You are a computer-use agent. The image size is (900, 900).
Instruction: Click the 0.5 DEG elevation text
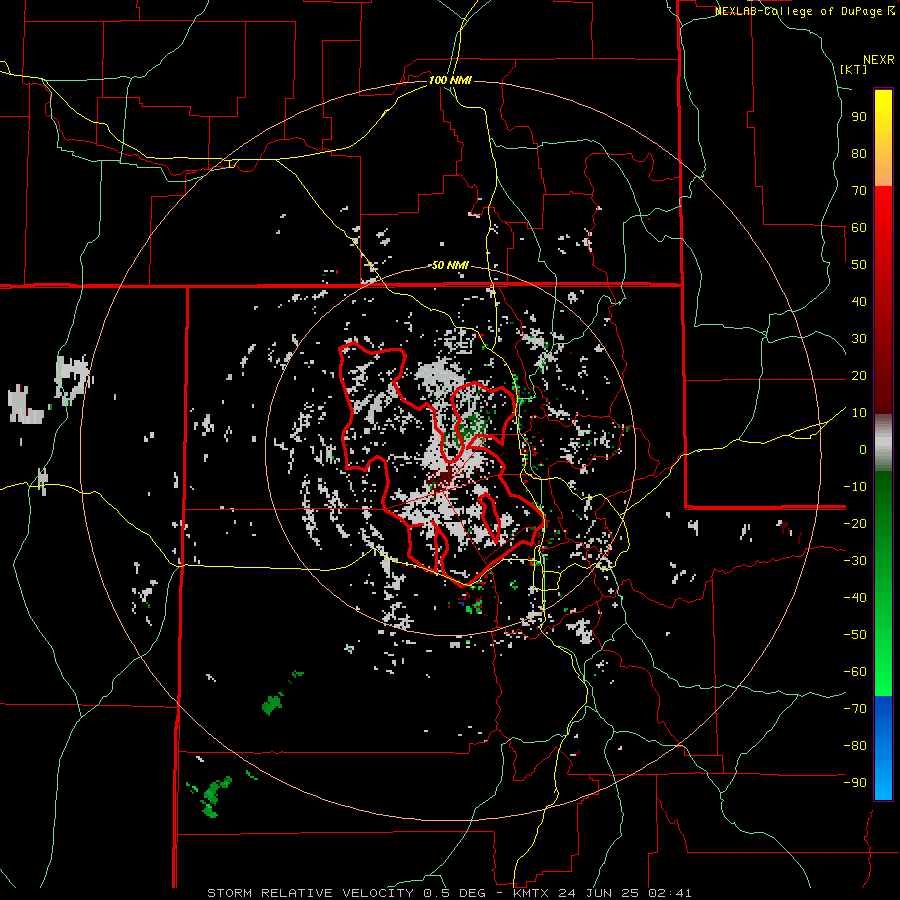click(x=455, y=893)
